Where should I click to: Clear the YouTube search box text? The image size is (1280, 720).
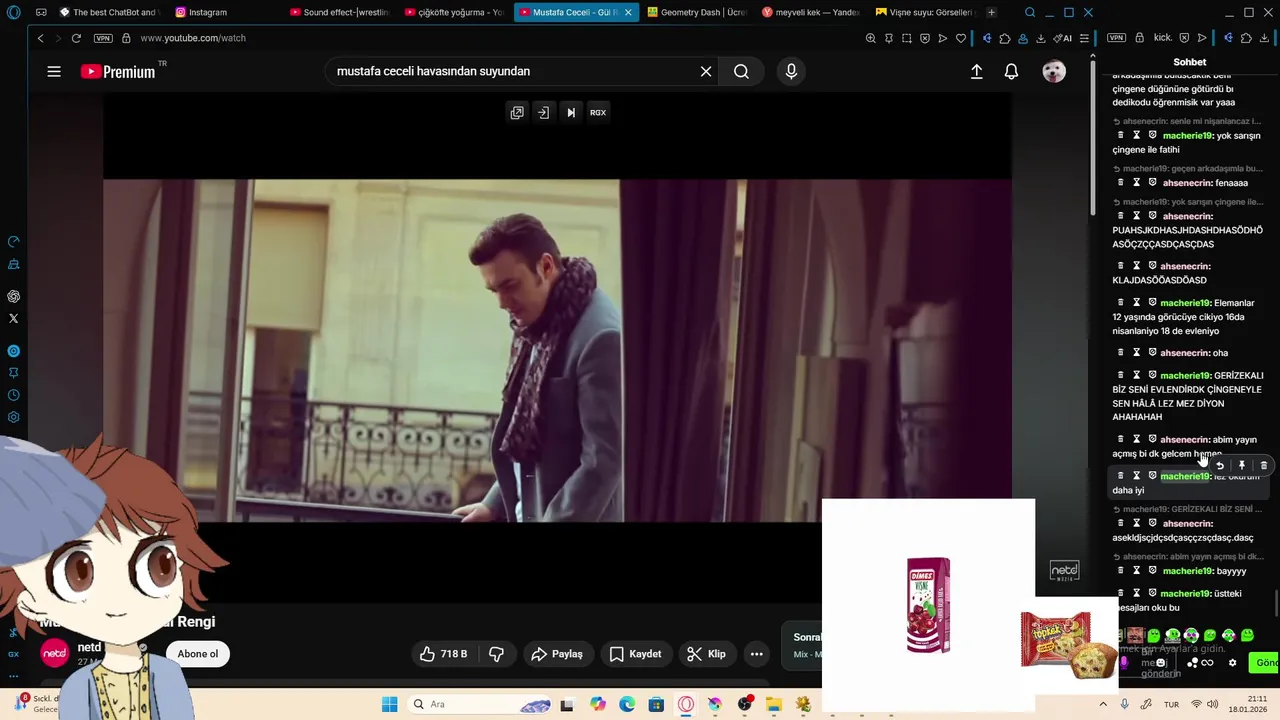[706, 71]
